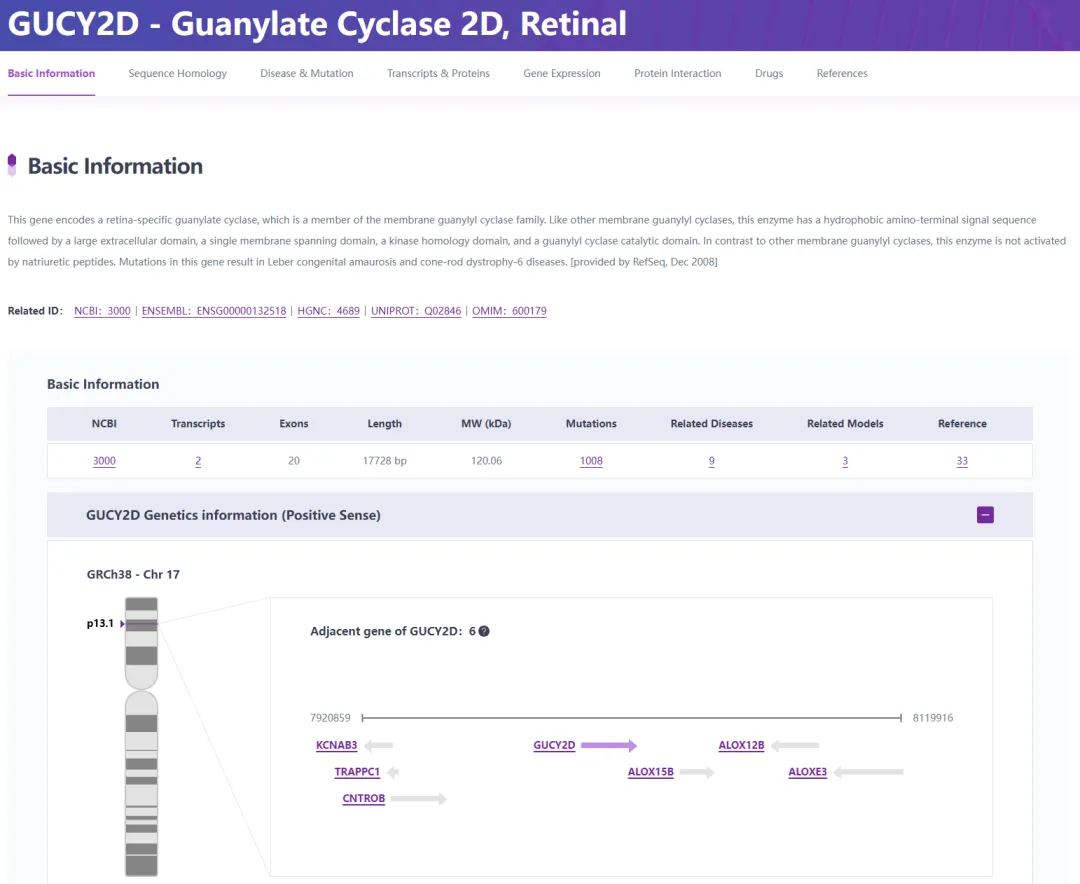
Task: Switch to the Sequence Homology tab
Action: pos(177,73)
